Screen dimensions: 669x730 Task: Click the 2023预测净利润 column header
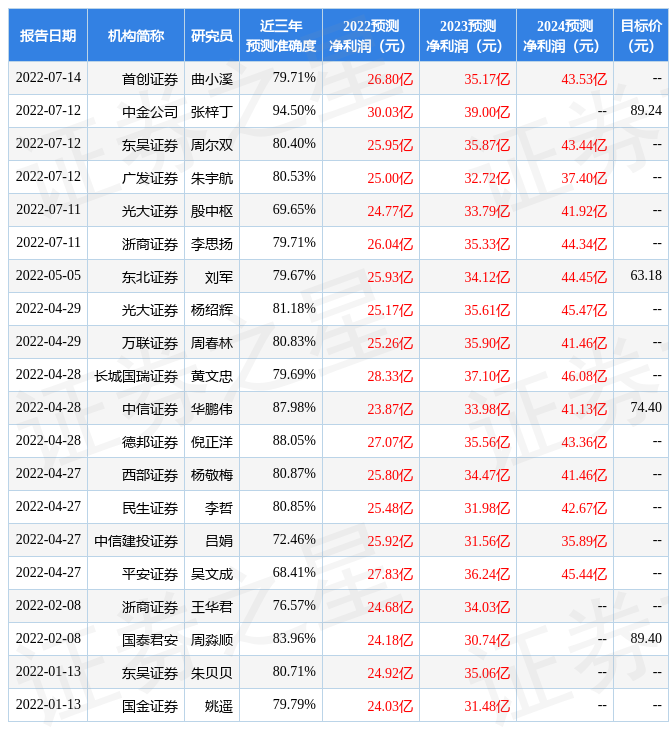pos(468,35)
